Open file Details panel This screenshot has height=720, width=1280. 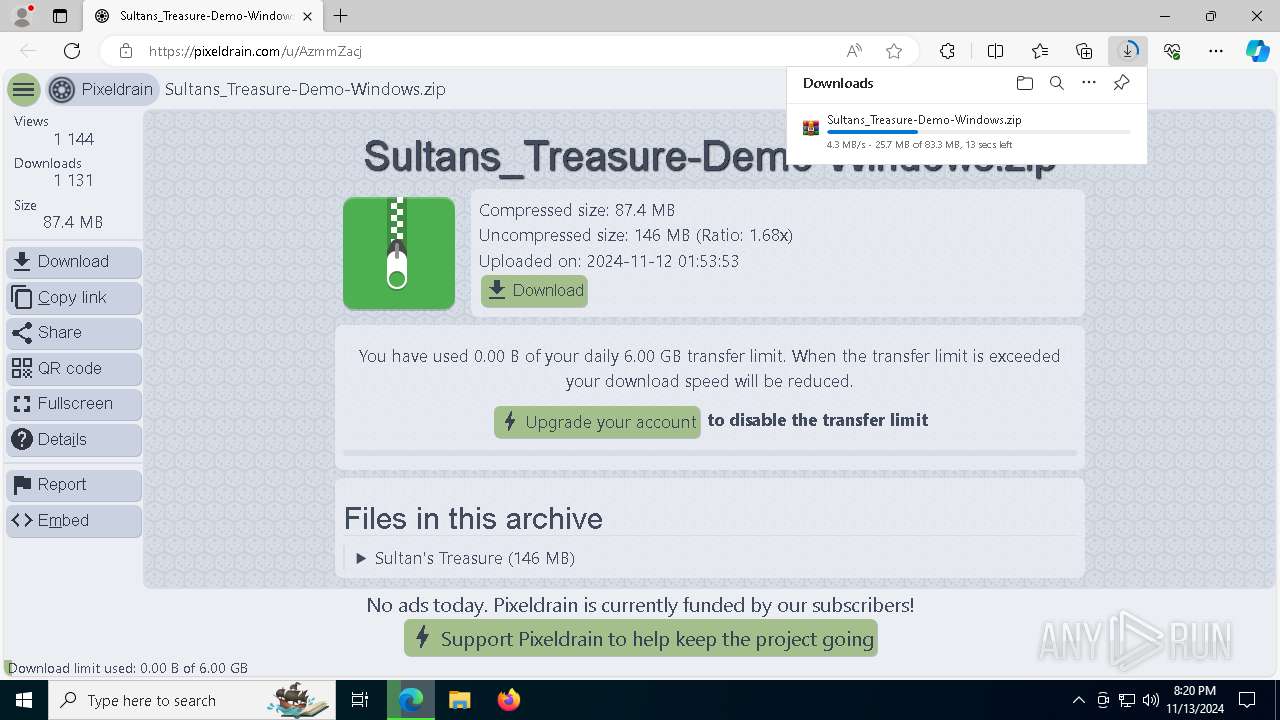click(74, 440)
